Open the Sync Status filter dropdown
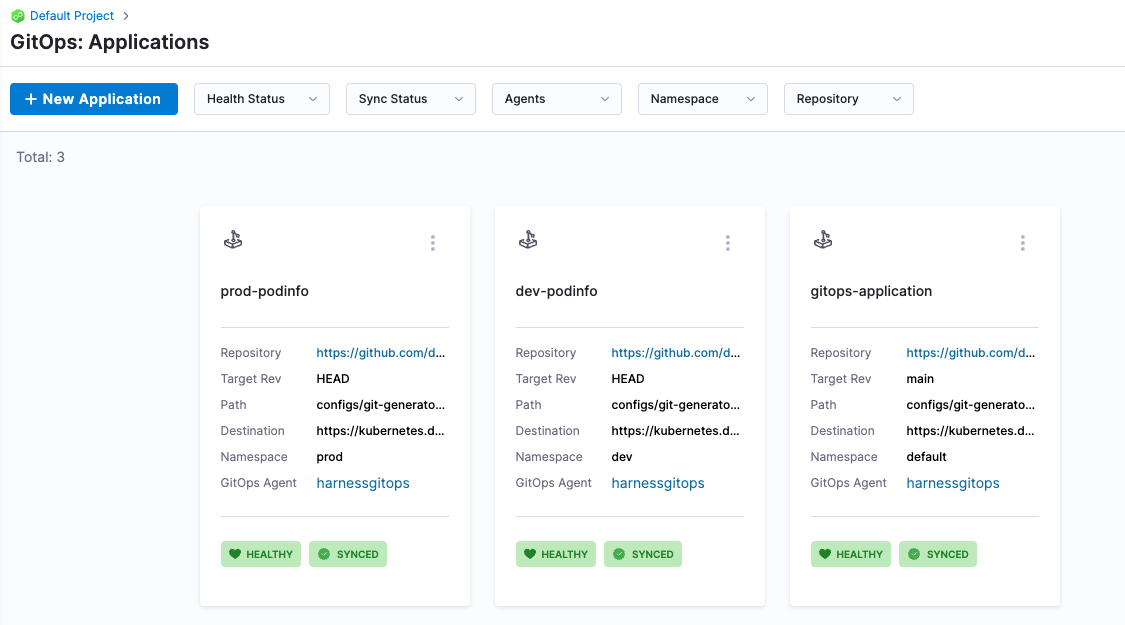The height and width of the screenshot is (625, 1125). pyautogui.click(x=410, y=98)
